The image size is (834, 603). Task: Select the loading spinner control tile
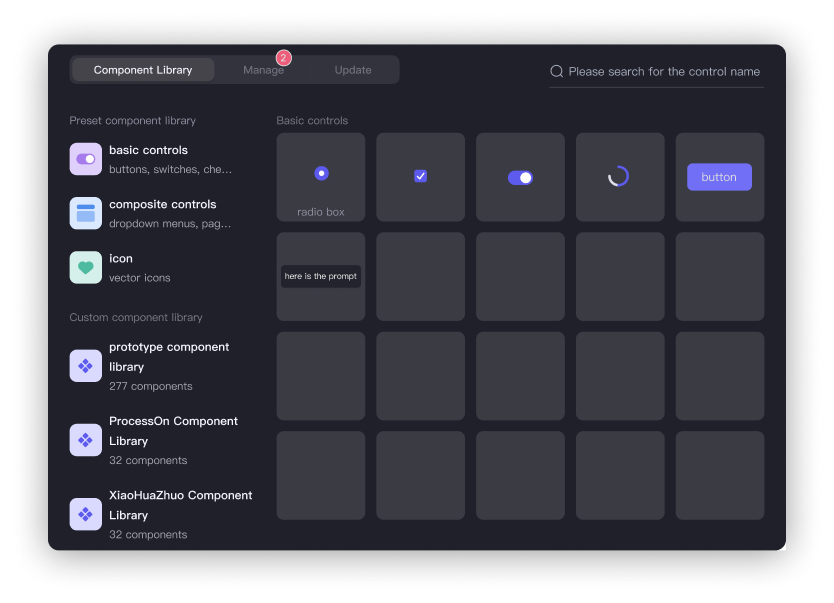[619, 177]
